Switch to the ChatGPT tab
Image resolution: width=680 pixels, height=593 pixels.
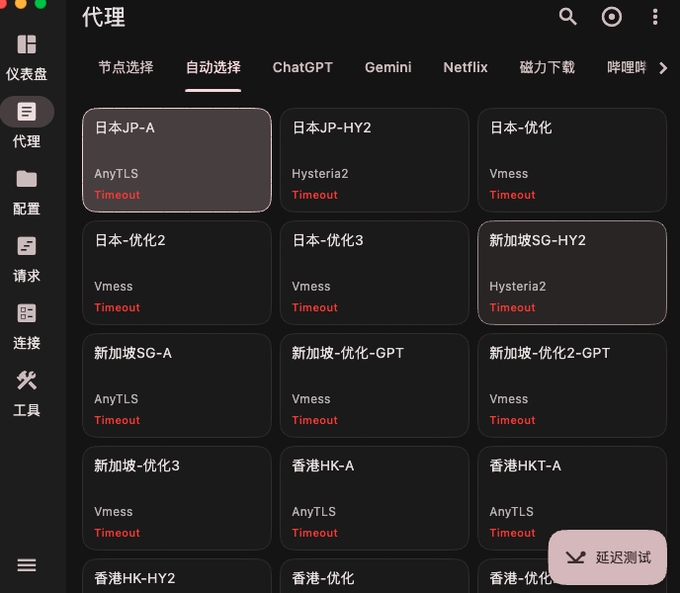[x=303, y=67]
